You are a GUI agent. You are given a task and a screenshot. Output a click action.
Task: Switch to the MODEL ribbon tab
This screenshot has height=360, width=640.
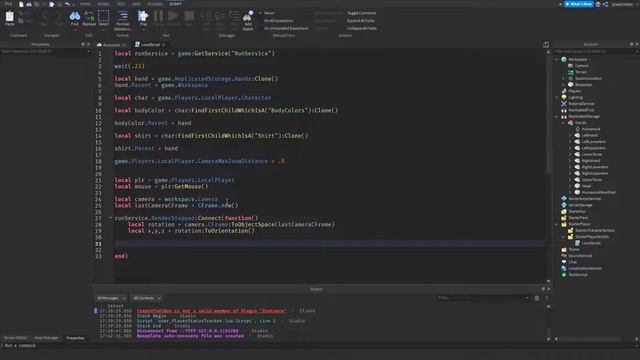point(103,4)
